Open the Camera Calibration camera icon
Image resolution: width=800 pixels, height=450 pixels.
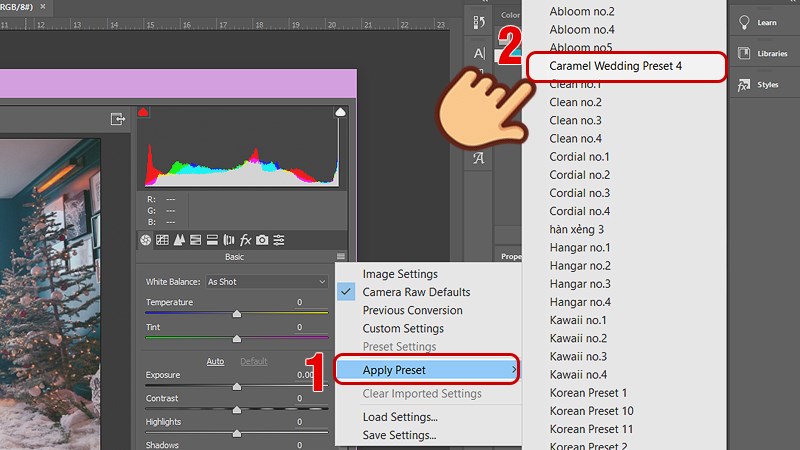[262, 240]
